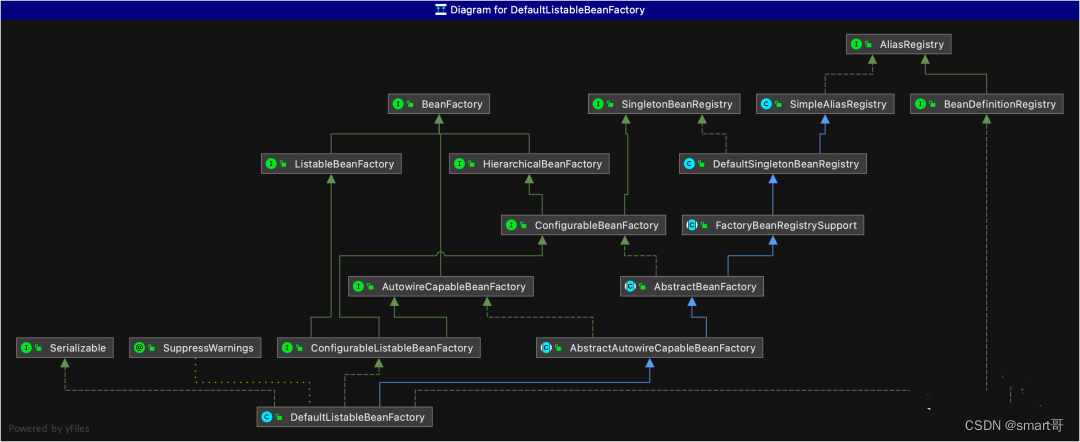
Task: Select the 'HierarchicalBeanFactory' label
Action: pyautogui.click(x=543, y=164)
